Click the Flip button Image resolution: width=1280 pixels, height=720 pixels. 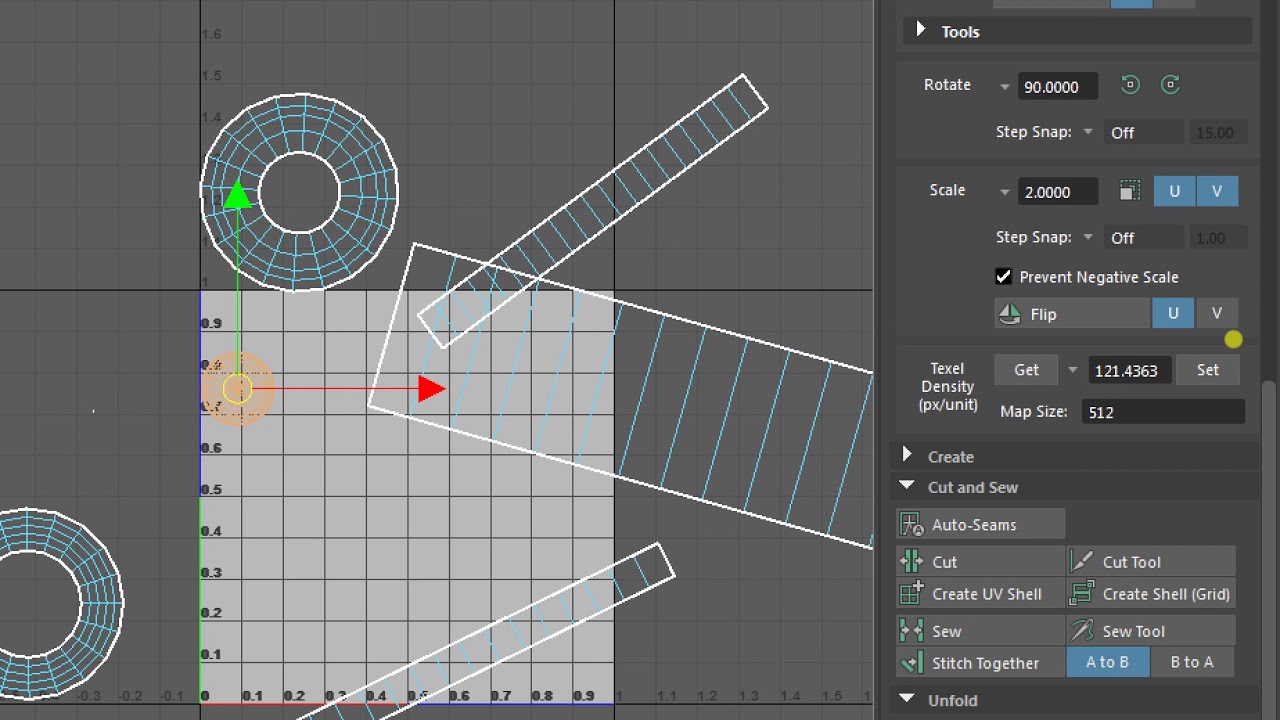pyautogui.click(x=1072, y=314)
